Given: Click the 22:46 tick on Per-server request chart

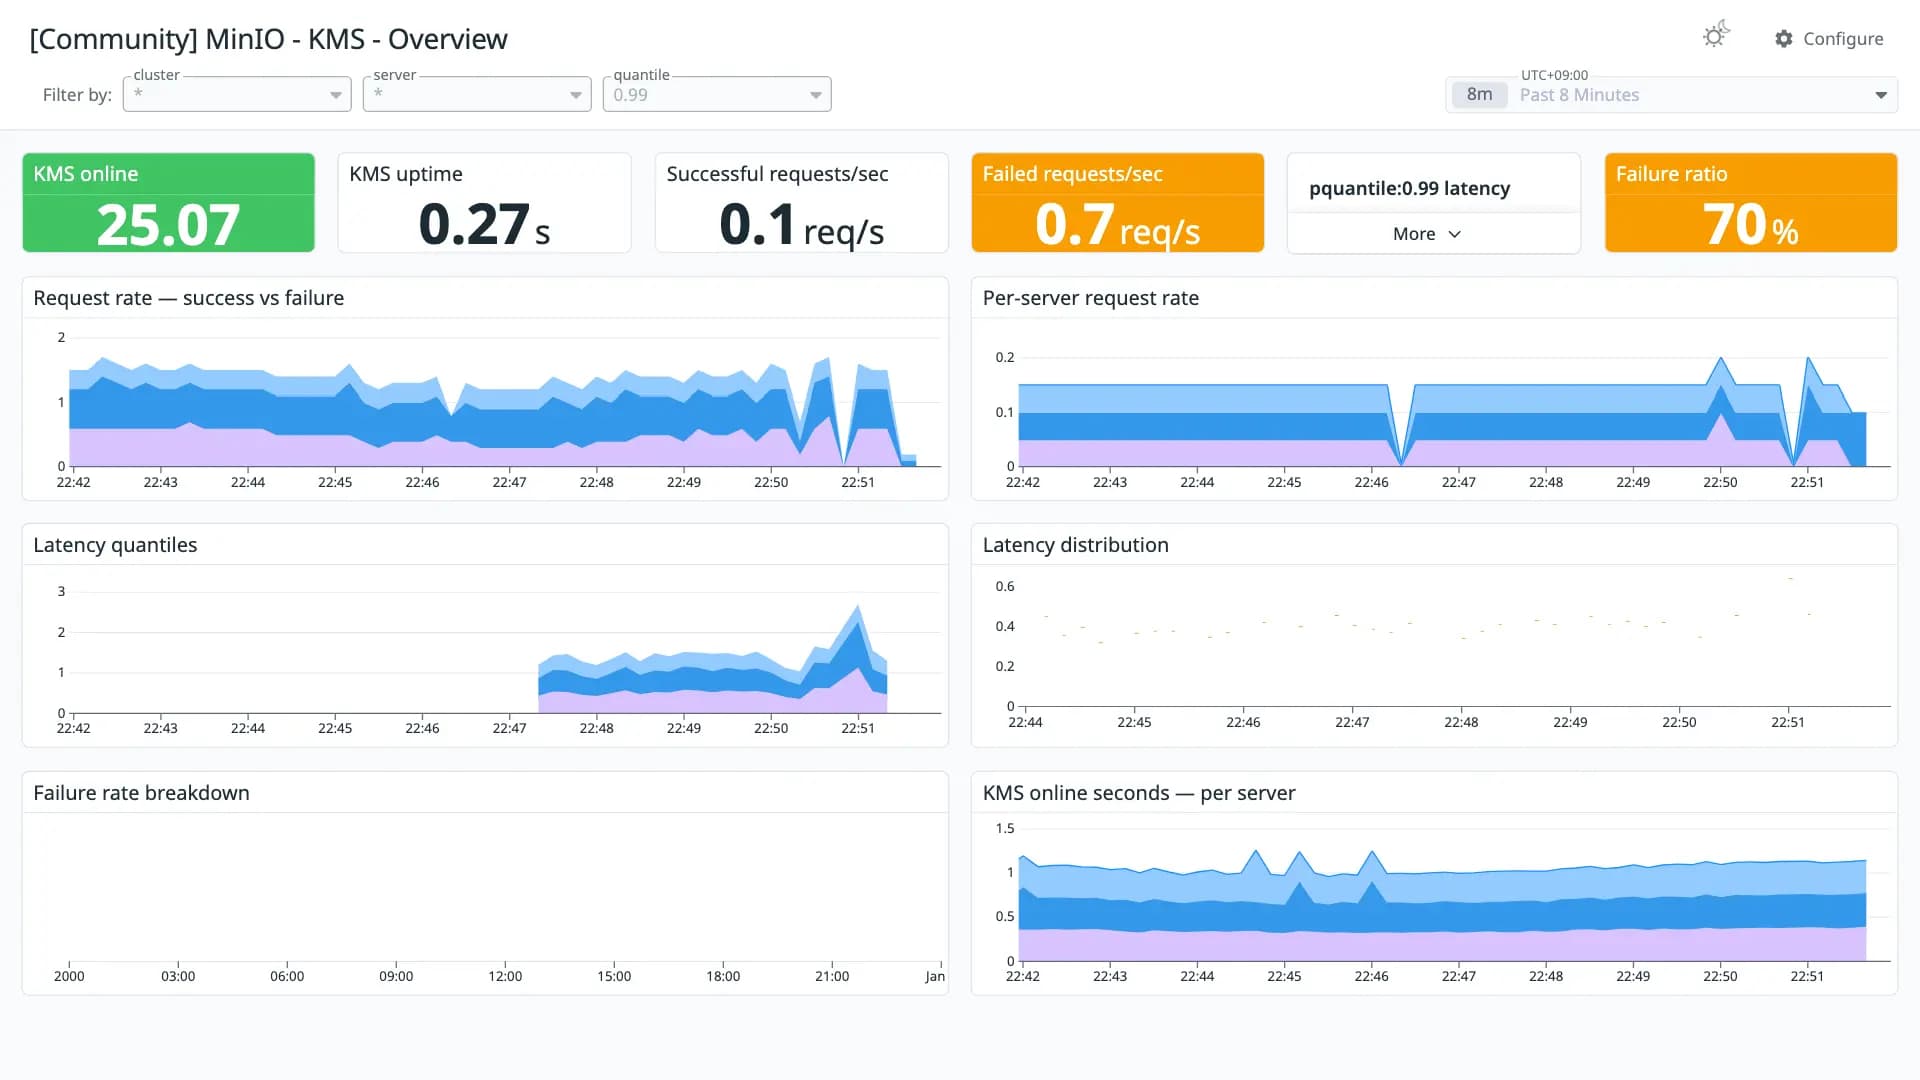Looking at the screenshot, I should 1371,482.
